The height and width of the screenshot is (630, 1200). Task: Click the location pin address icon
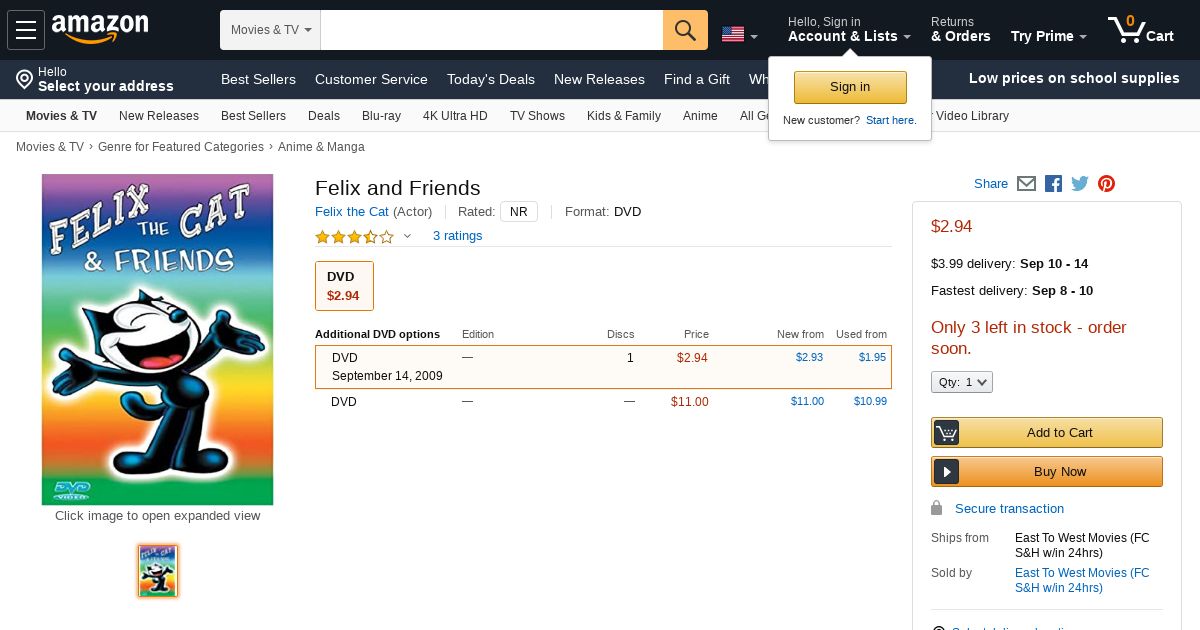tap(24, 79)
